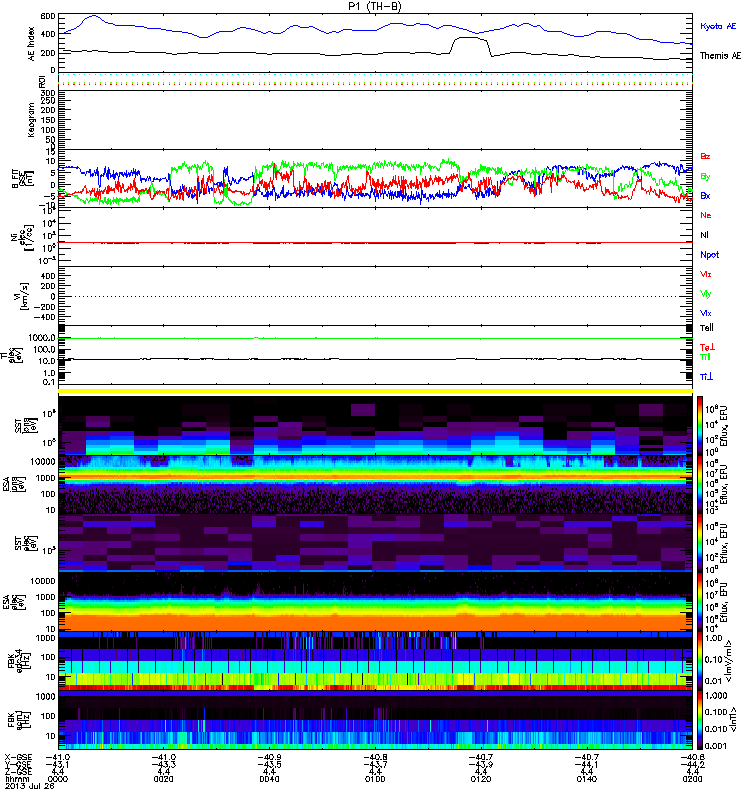Click the FBK magnetic field panel label
This screenshot has height=800, width=750.
click(20, 719)
